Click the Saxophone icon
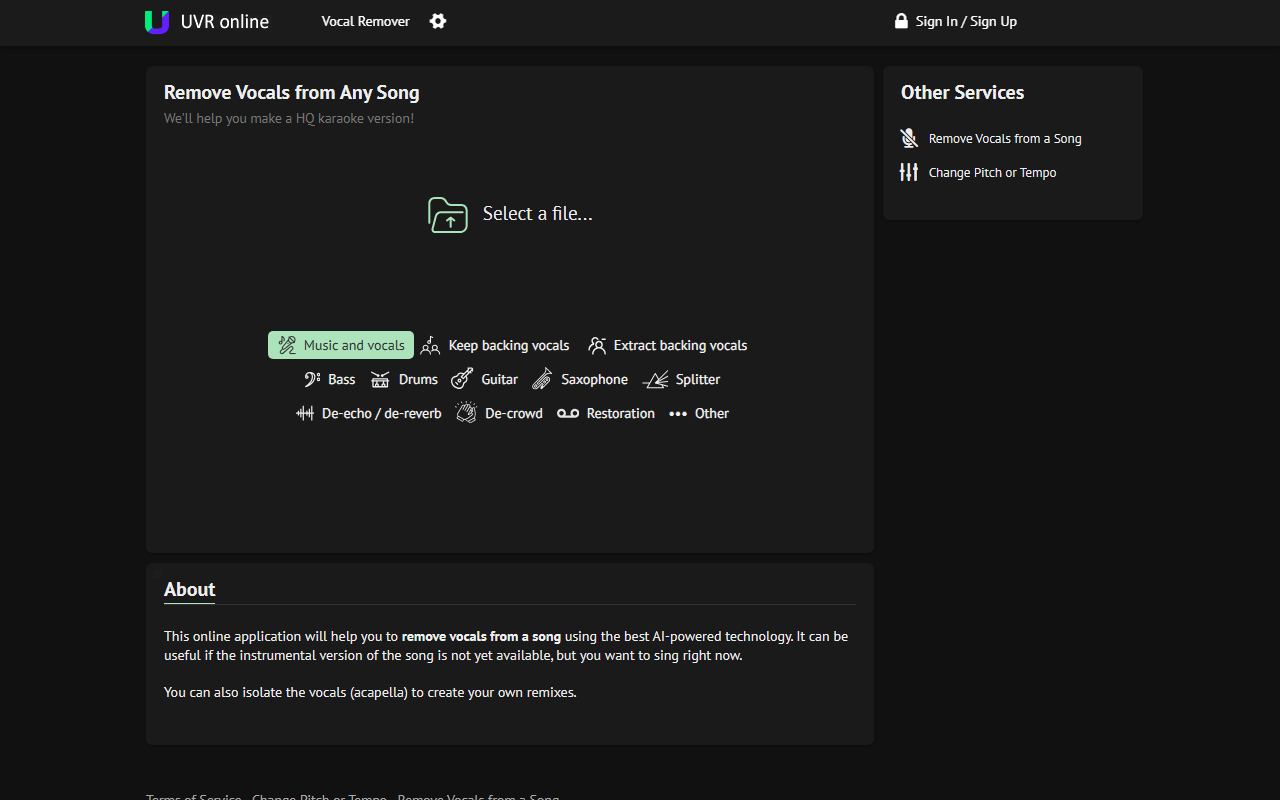Screen dimensions: 1280x800 coord(542,379)
